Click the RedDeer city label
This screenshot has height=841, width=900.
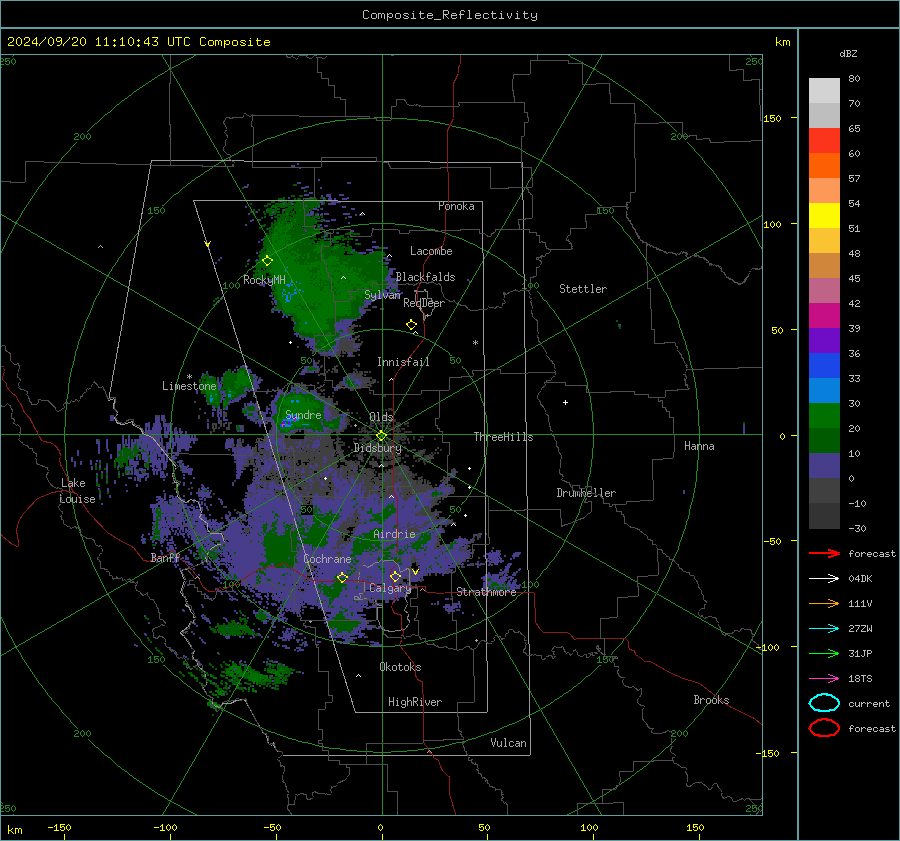click(x=424, y=303)
